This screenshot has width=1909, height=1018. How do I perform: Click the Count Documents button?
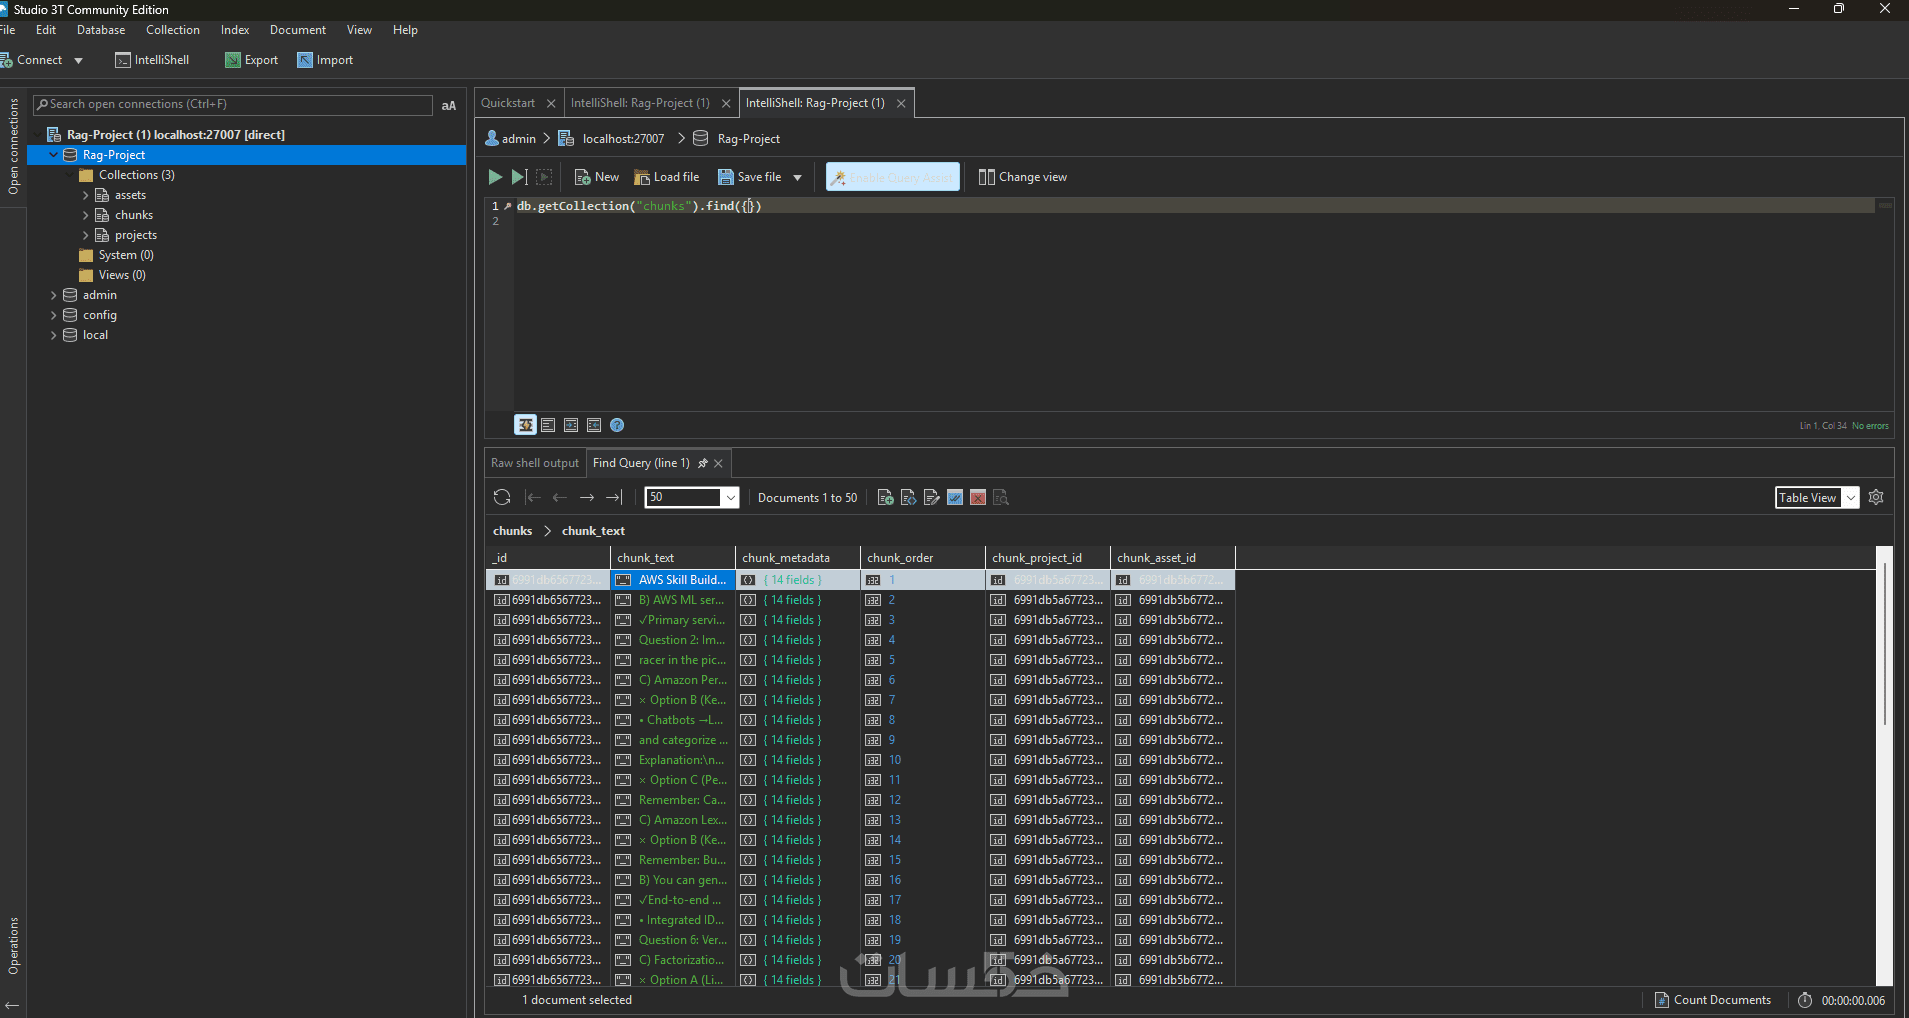point(1713,1000)
